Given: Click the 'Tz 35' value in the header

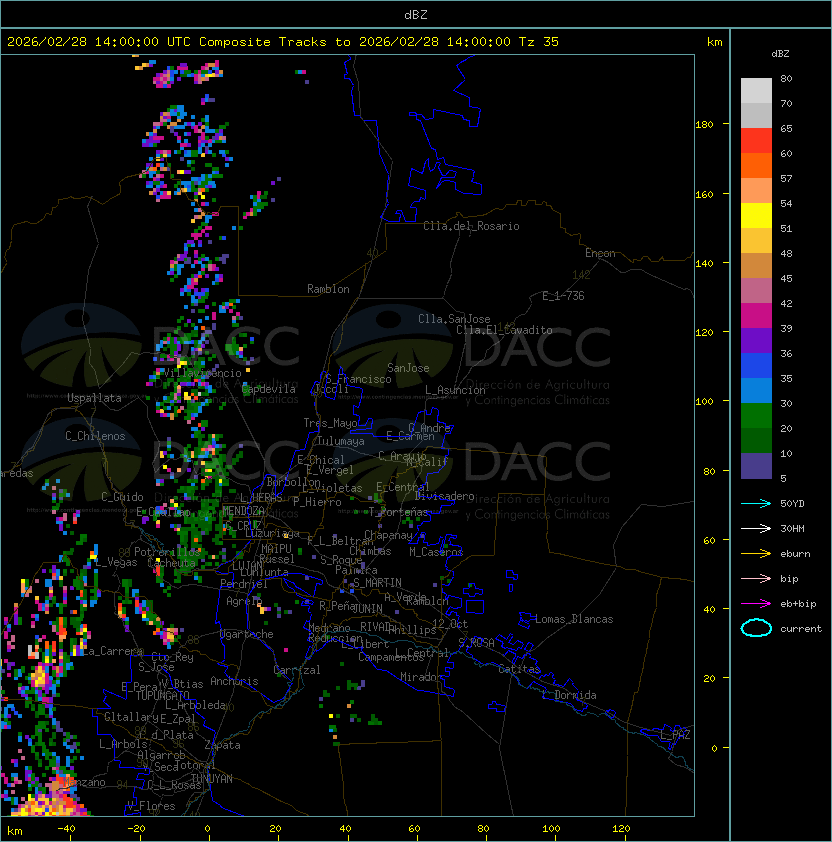Looking at the screenshot, I should pyautogui.click(x=539, y=42).
